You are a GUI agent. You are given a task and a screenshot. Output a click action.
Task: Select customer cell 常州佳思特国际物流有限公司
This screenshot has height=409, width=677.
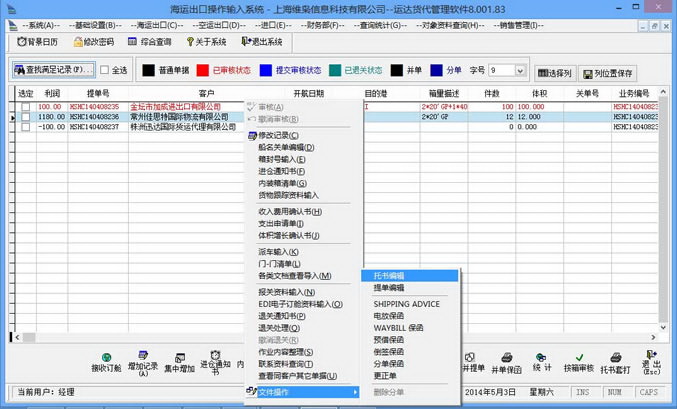click(187, 117)
